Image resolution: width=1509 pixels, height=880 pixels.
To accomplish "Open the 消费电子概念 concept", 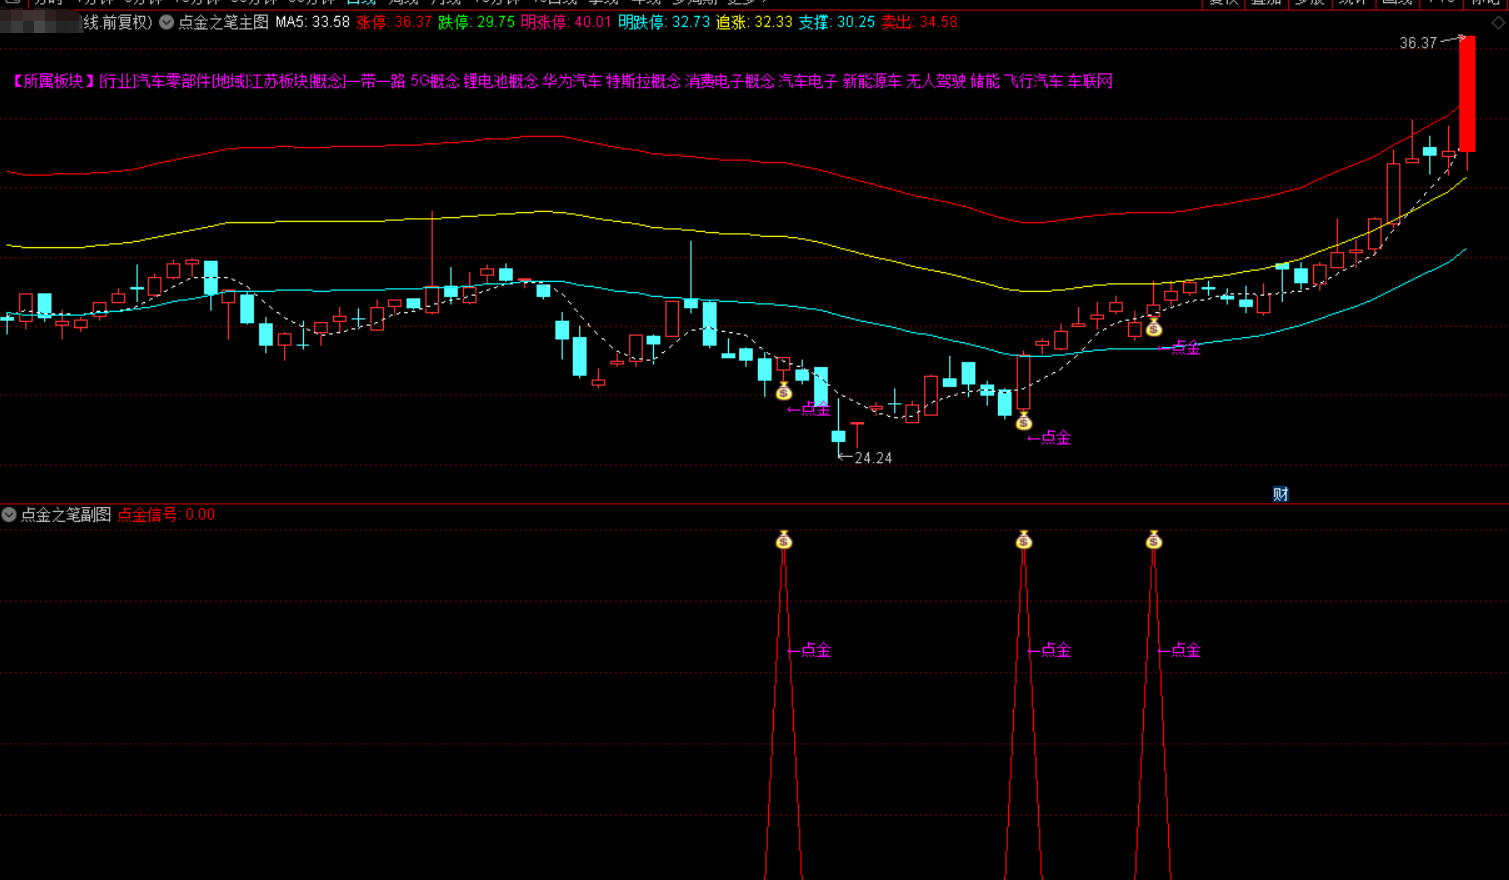I will click(x=730, y=81).
